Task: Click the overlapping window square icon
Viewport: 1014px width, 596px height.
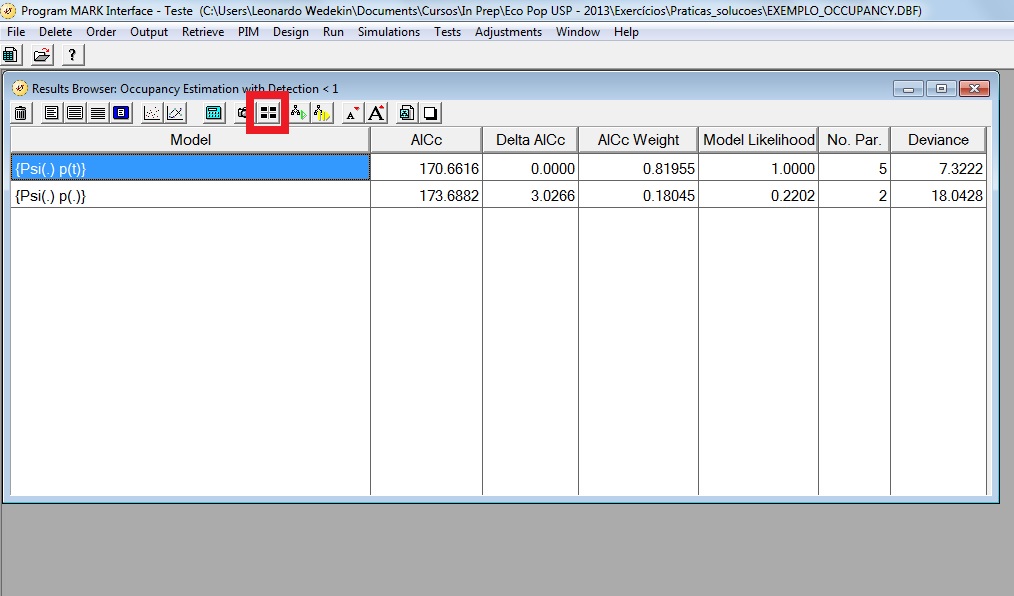Action: click(x=430, y=113)
